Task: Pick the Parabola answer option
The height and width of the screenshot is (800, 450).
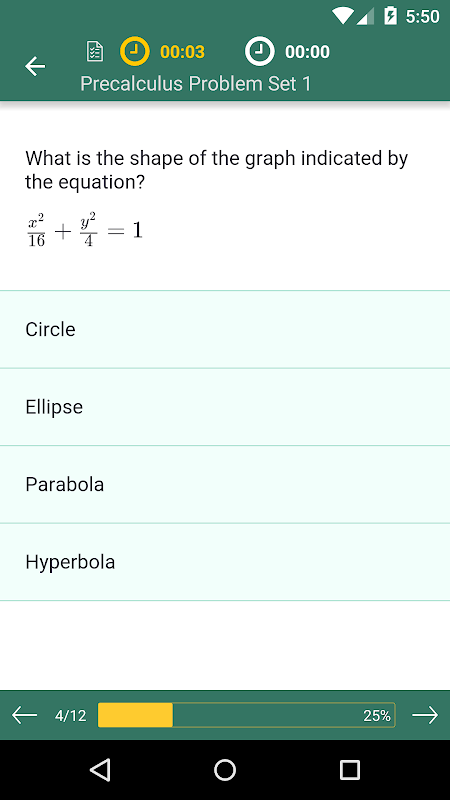Action: point(225,485)
